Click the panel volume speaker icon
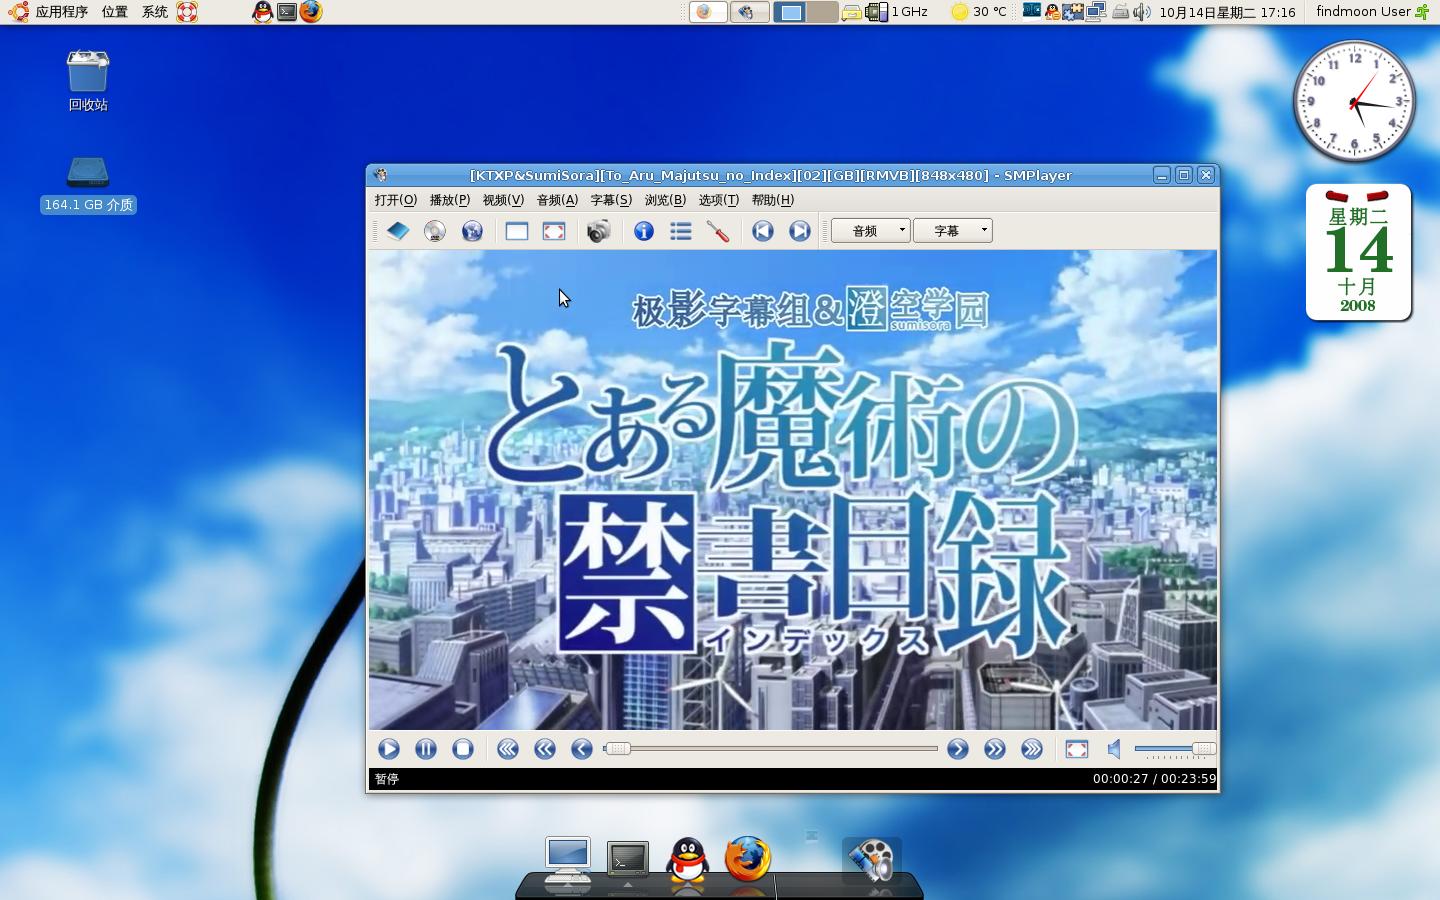The width and height of the screenshot is (1440, 900). [x=1142, y=12]
